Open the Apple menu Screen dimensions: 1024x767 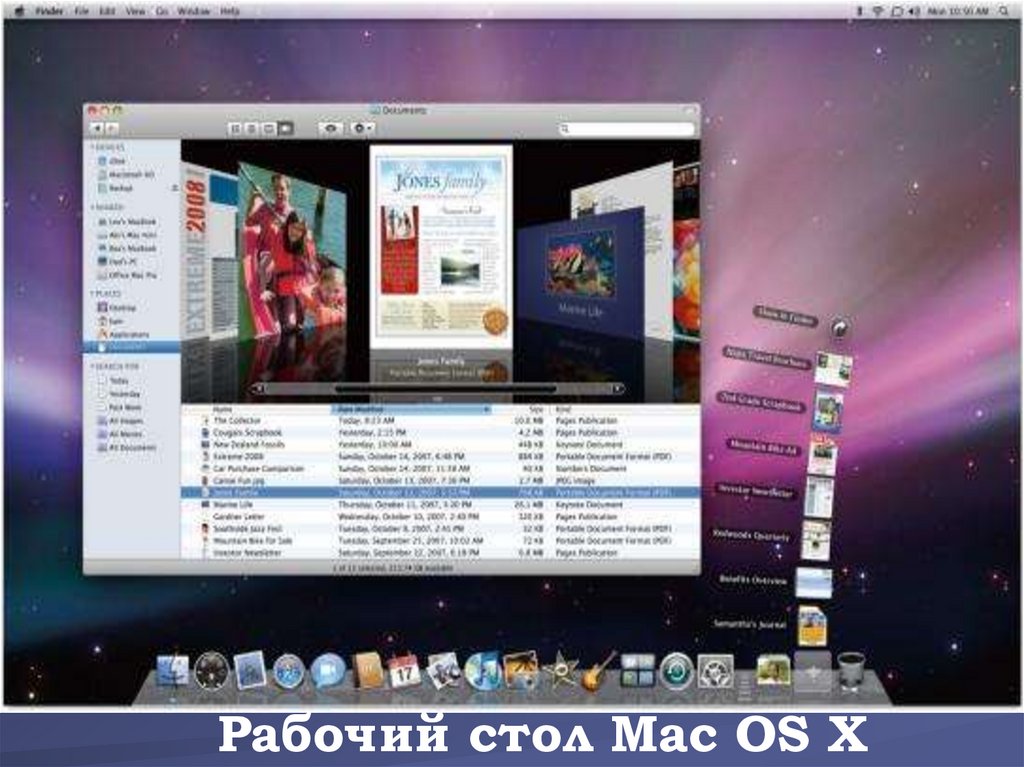pos(20,11)
